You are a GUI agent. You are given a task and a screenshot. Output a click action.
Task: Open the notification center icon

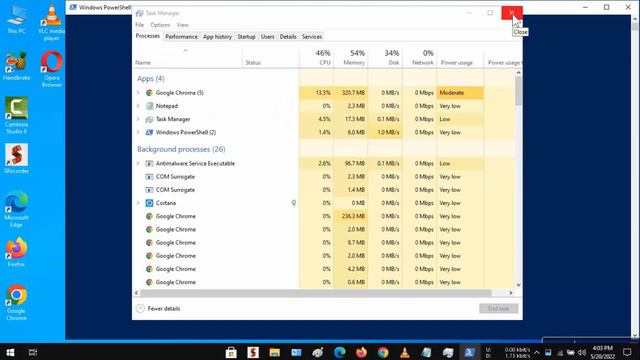pyautogui.click(x=627, y=352)
